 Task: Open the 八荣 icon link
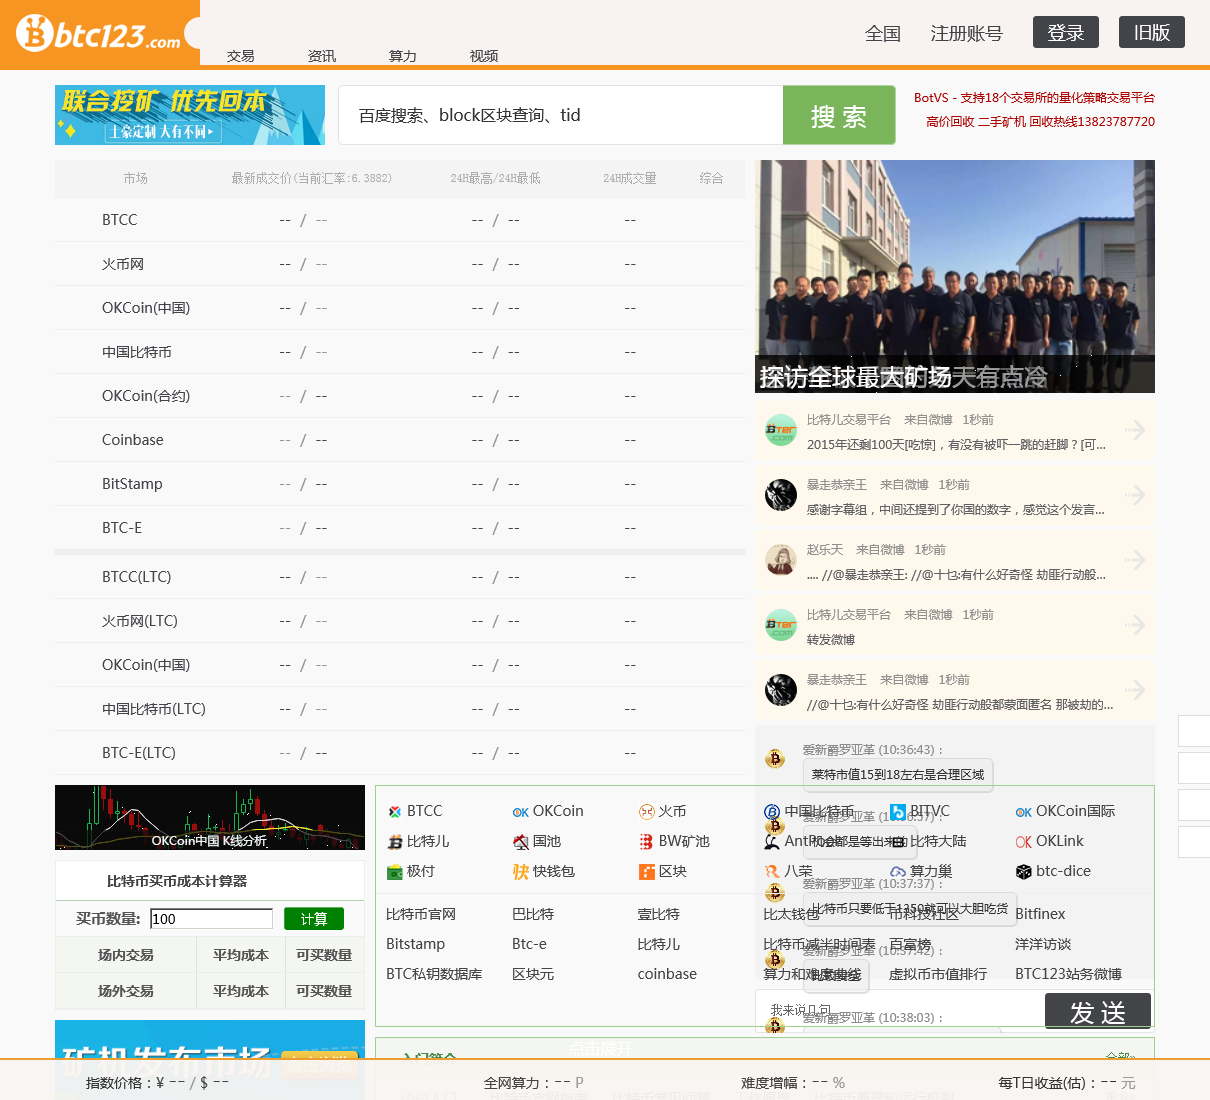[x=789, y=871]
